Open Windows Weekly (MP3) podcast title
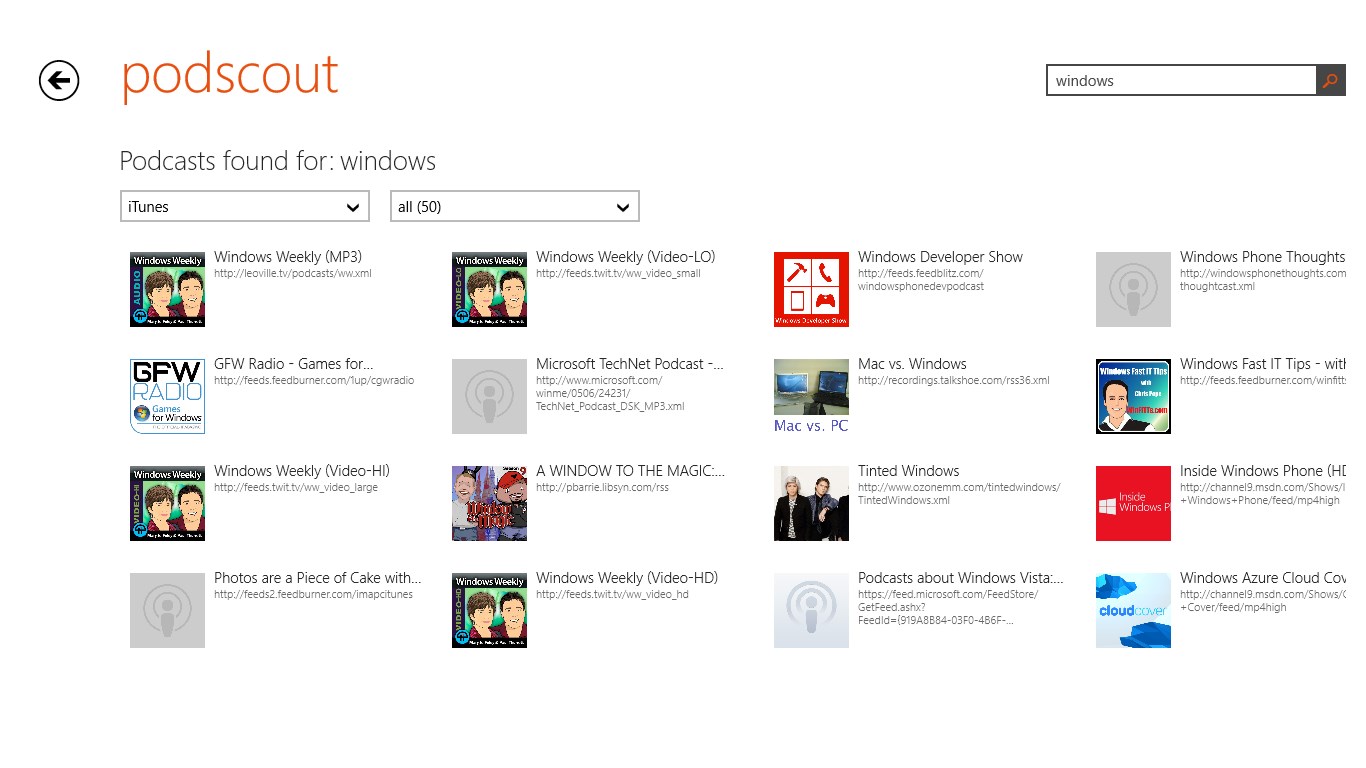 [288, 257]
